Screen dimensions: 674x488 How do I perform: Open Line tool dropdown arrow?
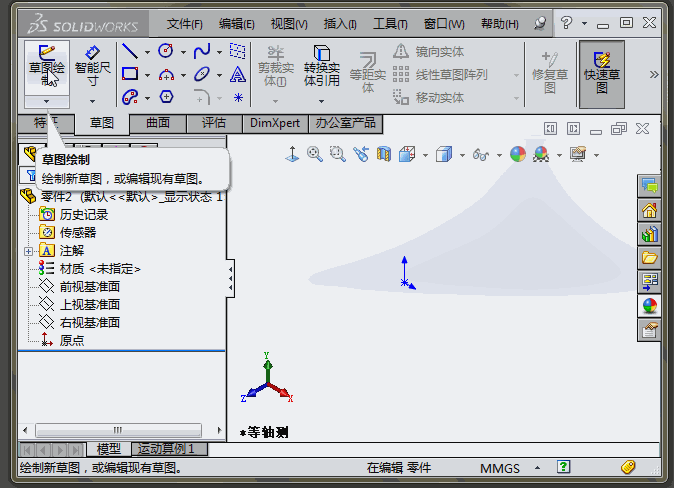[147, 52]
